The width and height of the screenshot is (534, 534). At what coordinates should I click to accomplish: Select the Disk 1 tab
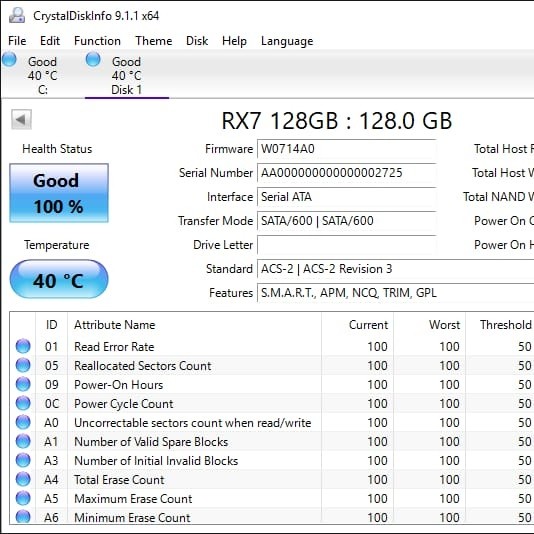point(127,75)
